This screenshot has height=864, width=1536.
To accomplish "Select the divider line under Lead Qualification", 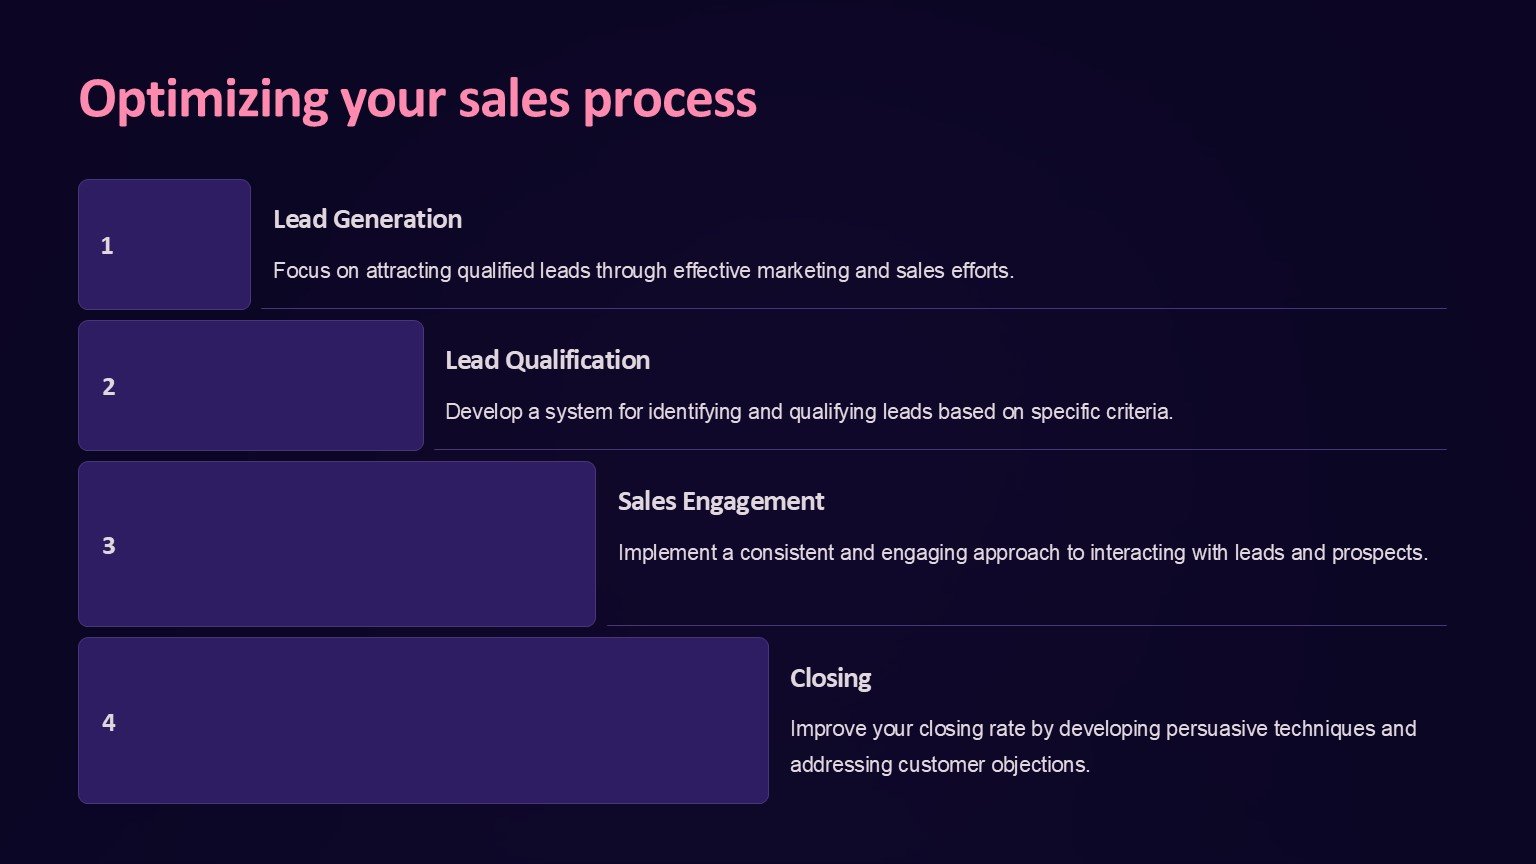I will tap(940, 449).
